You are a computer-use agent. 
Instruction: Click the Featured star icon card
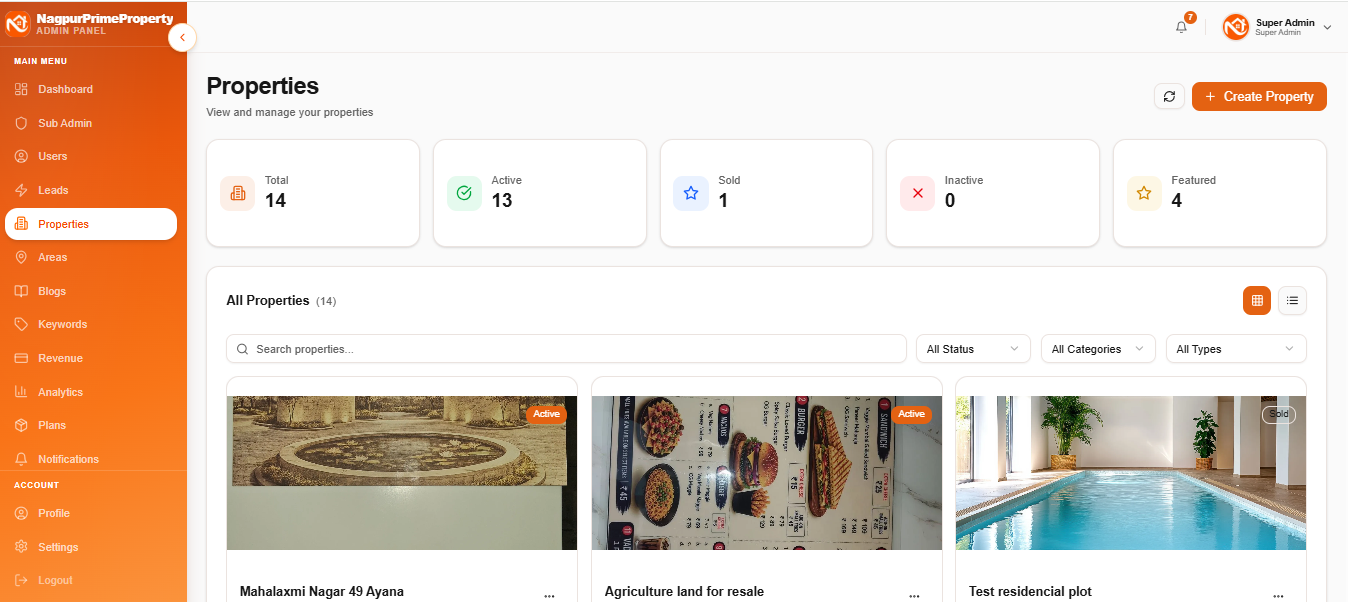1144,193
